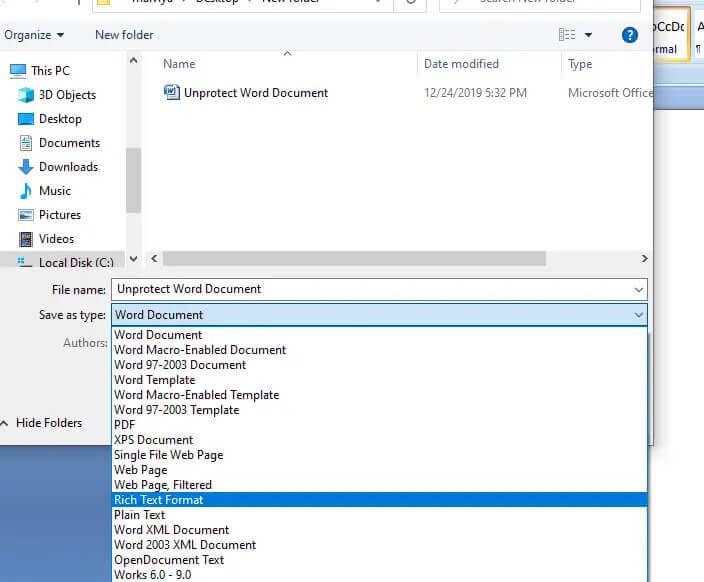Choose Word Macro-Enabled Template option
704x582 pixels.
click(379, 395)
